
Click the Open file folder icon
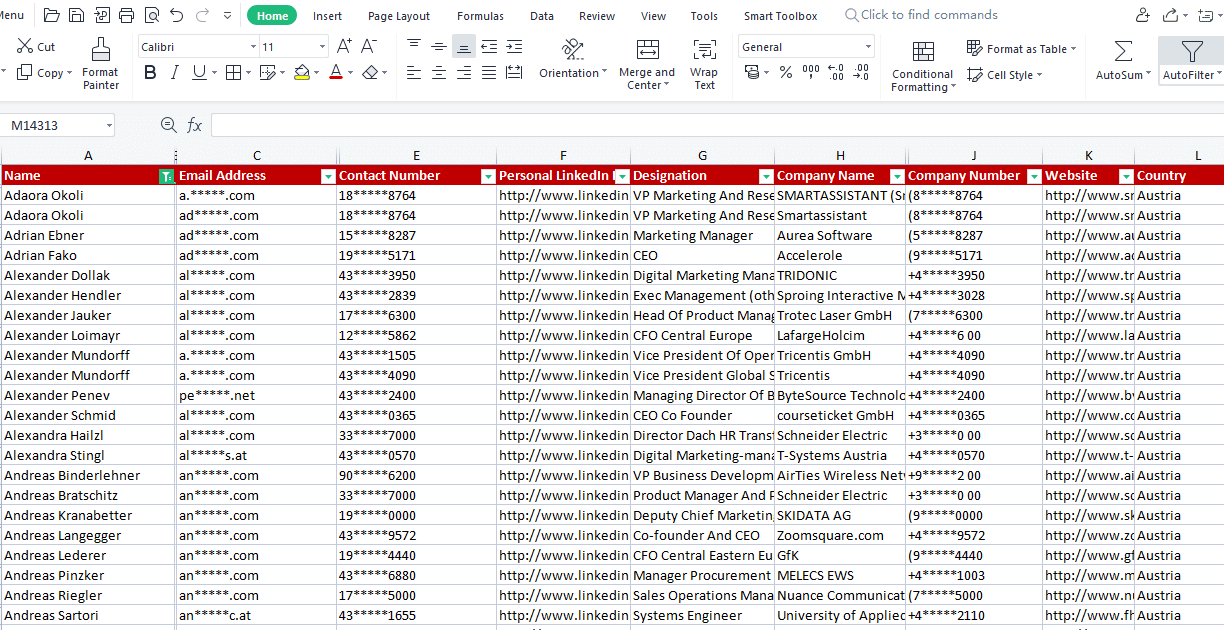[x=51, y=15]
